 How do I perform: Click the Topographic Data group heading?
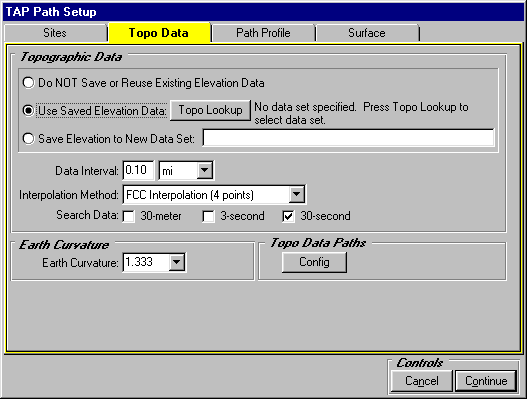(x=71, y=57)
